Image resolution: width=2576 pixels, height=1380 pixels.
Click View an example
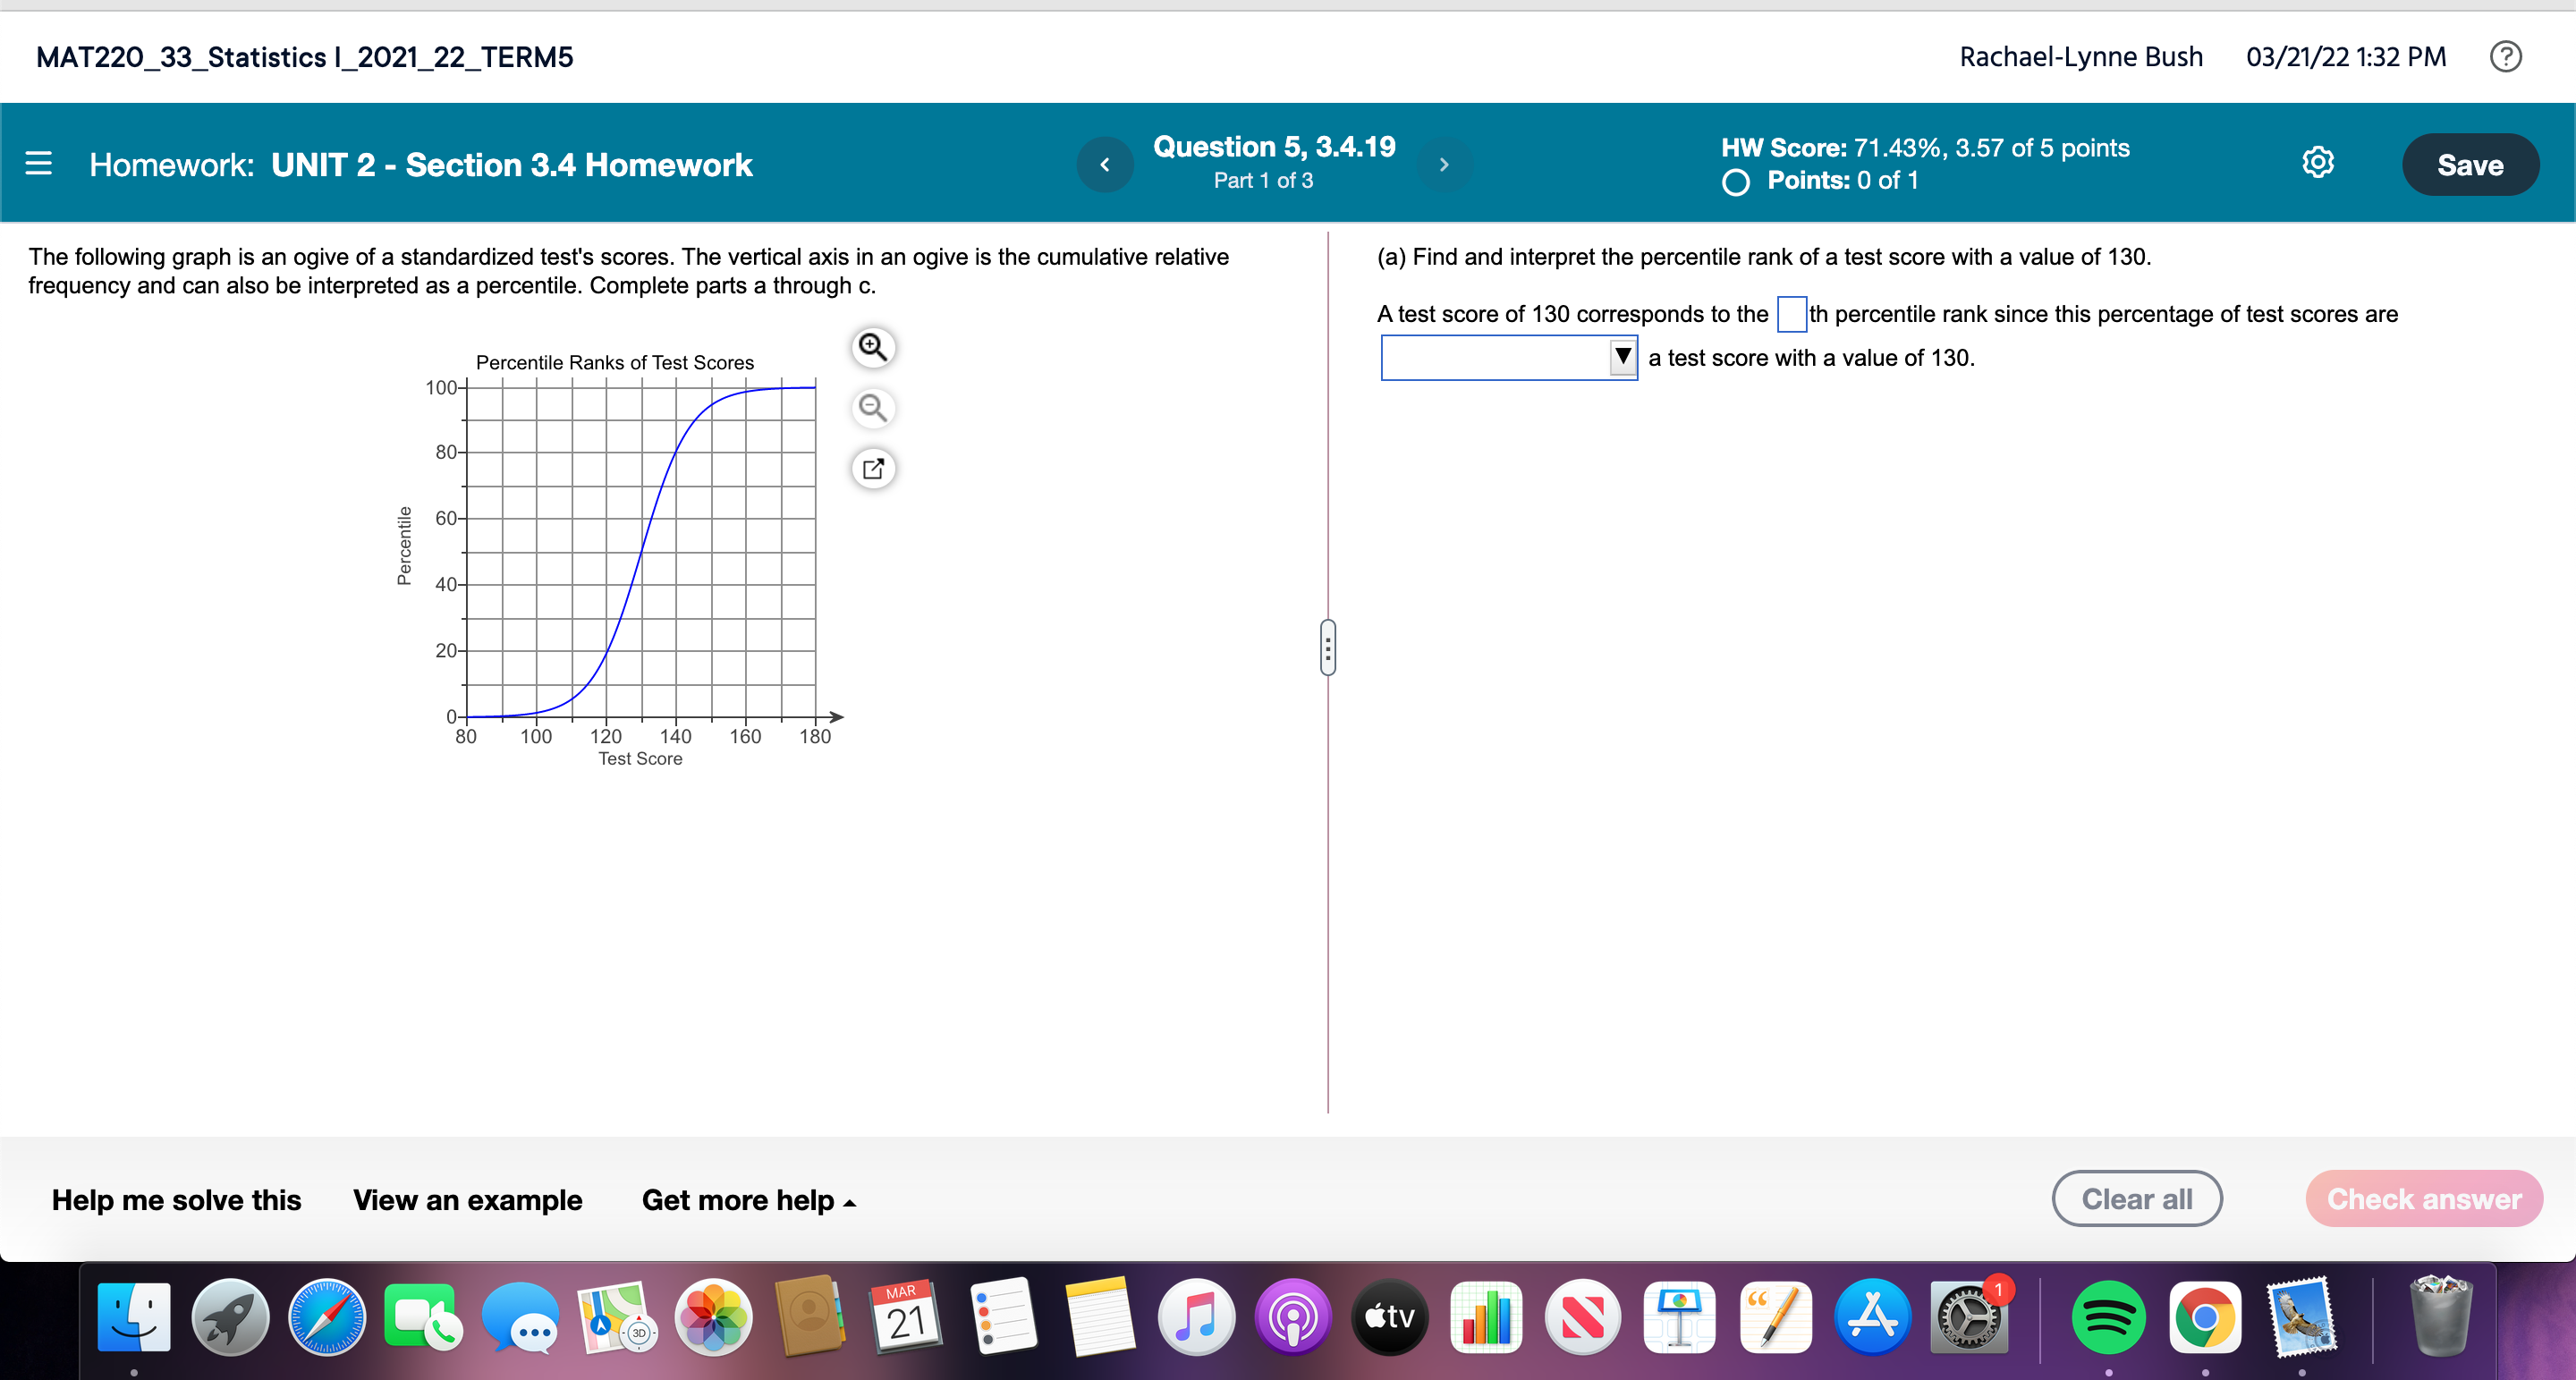(467, 1199)
